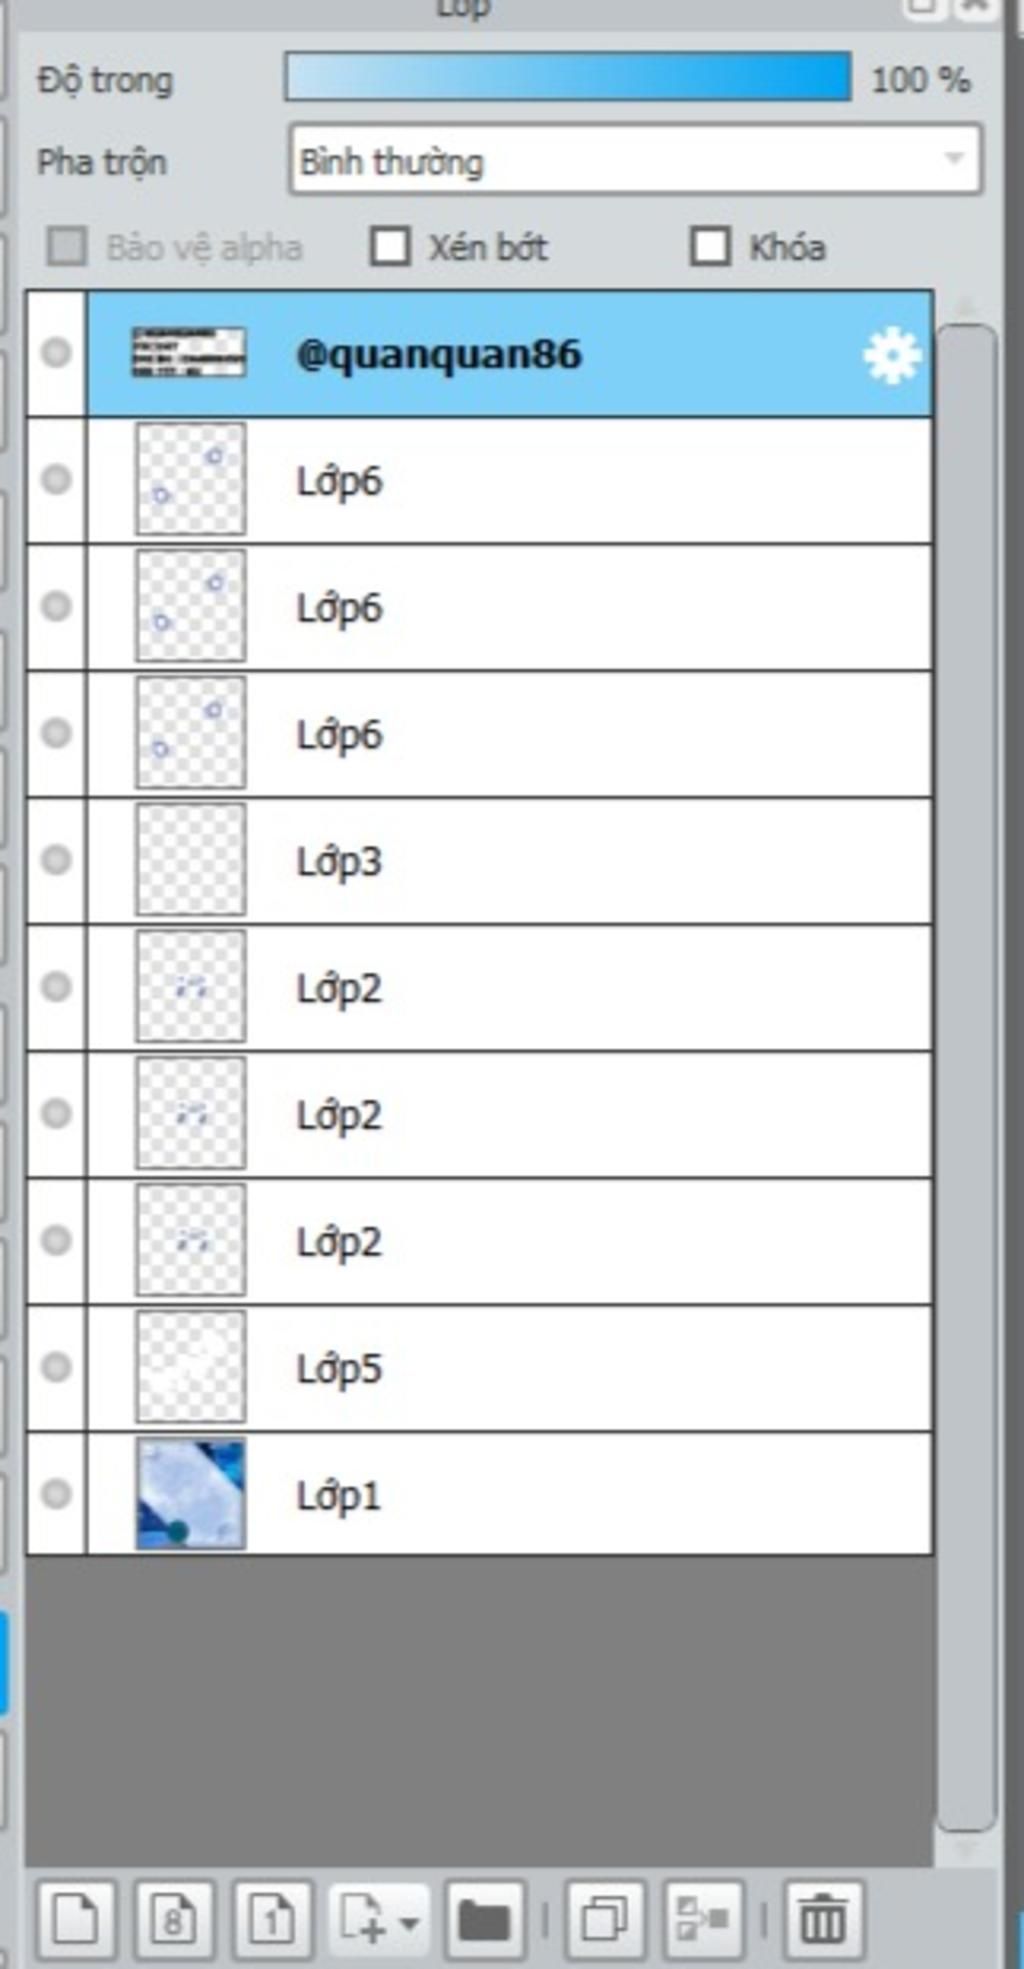Hide the Lớp5 layer
The width and height of the screenshot is (1024, 1969).
tap(56, 1367)
